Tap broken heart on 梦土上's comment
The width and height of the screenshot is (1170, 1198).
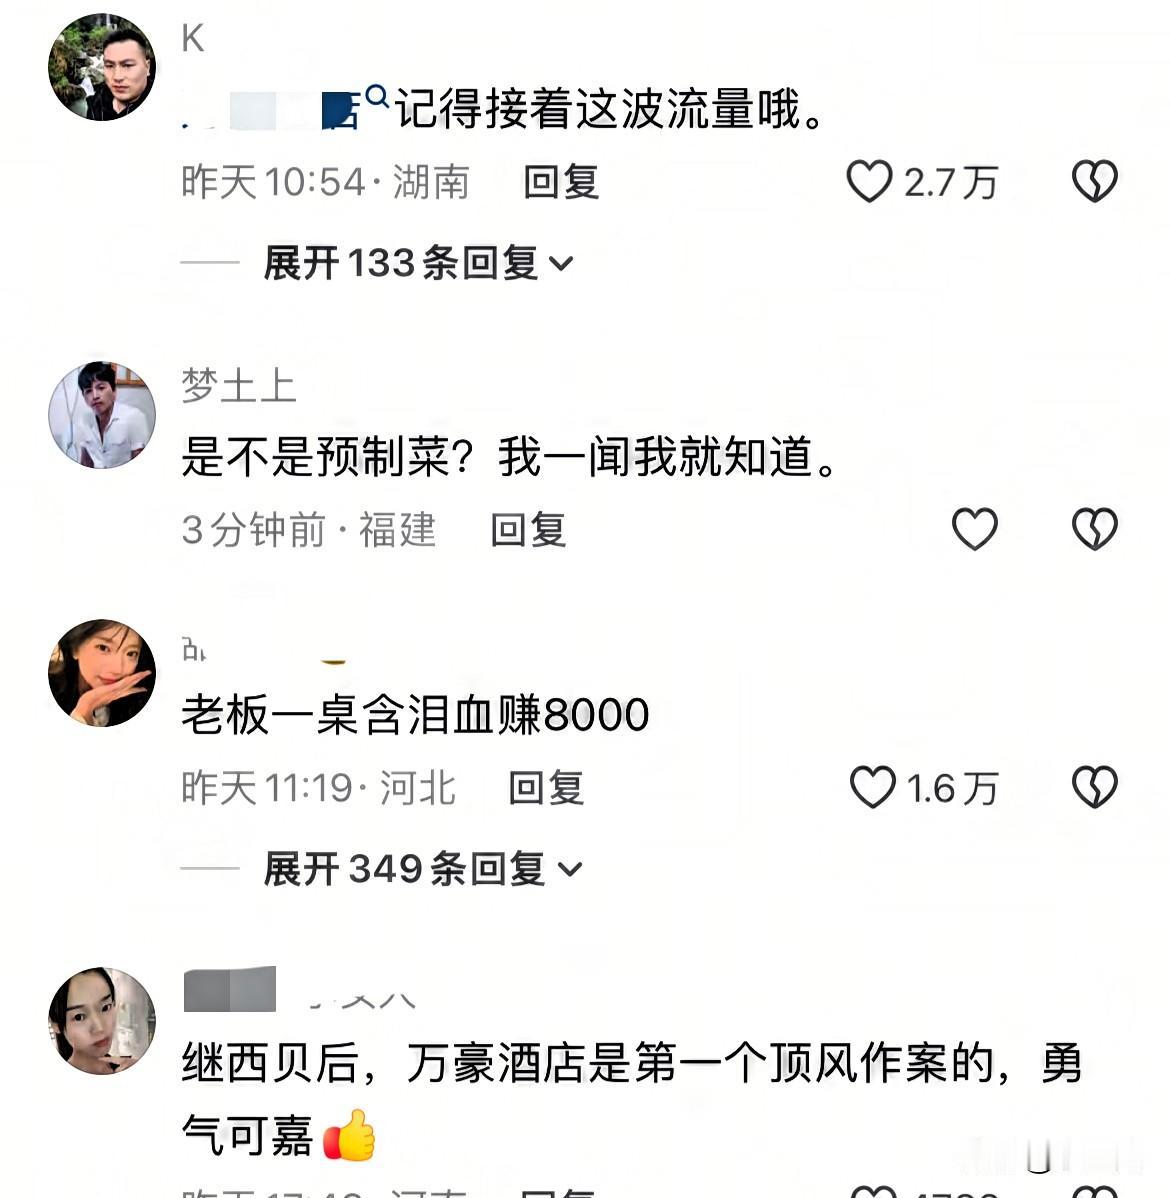coord(1094,529)
